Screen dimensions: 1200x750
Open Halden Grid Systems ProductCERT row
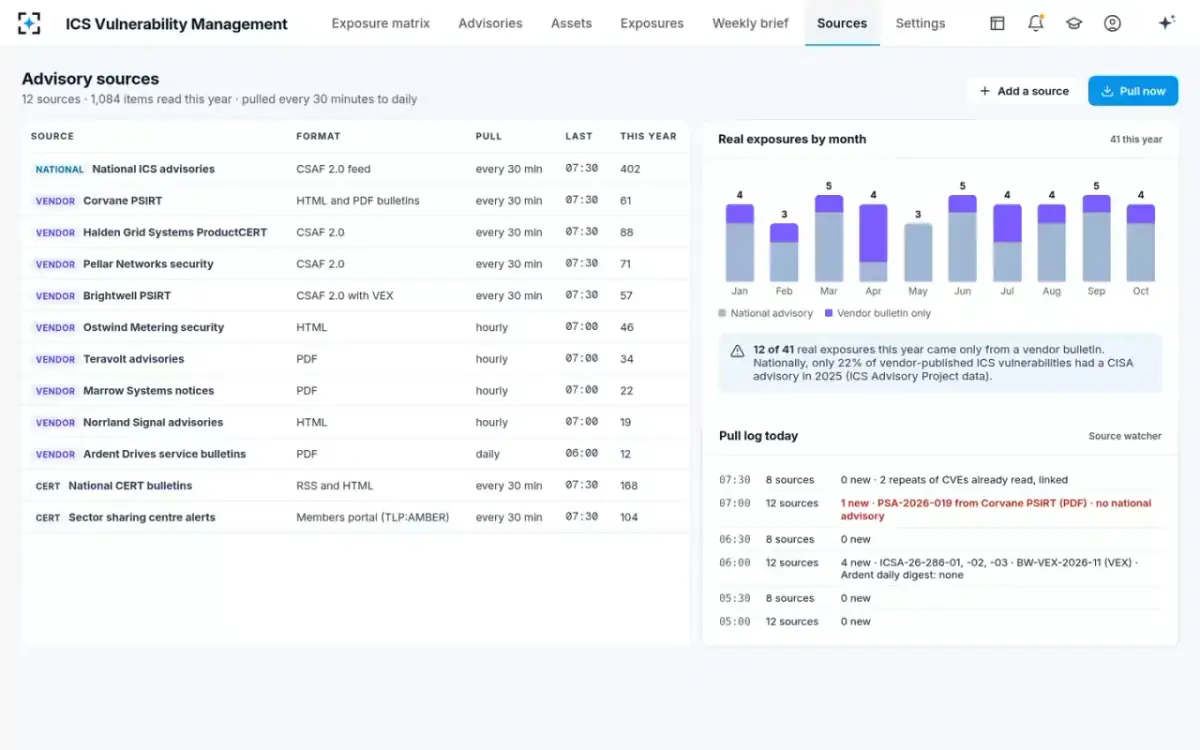point(356,232)
